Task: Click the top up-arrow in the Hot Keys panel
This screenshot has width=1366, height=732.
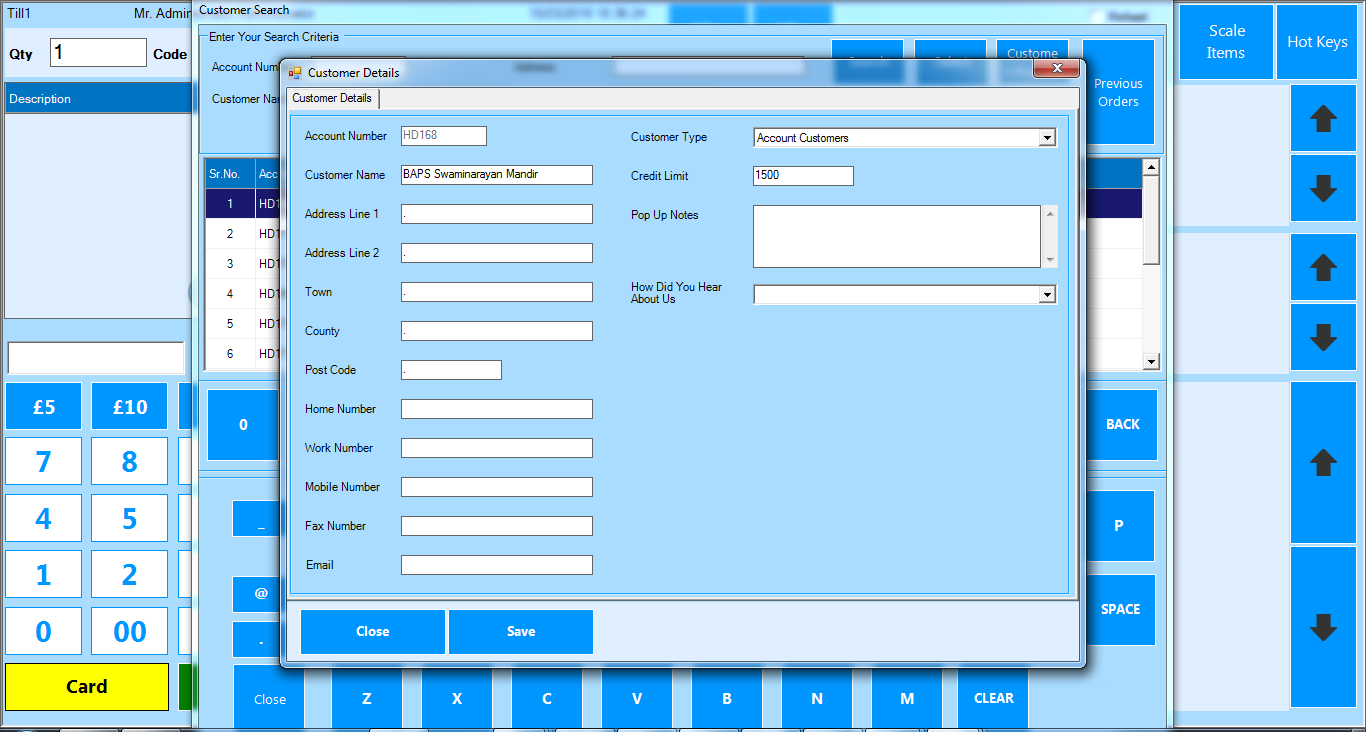Action: (1322, 118)
